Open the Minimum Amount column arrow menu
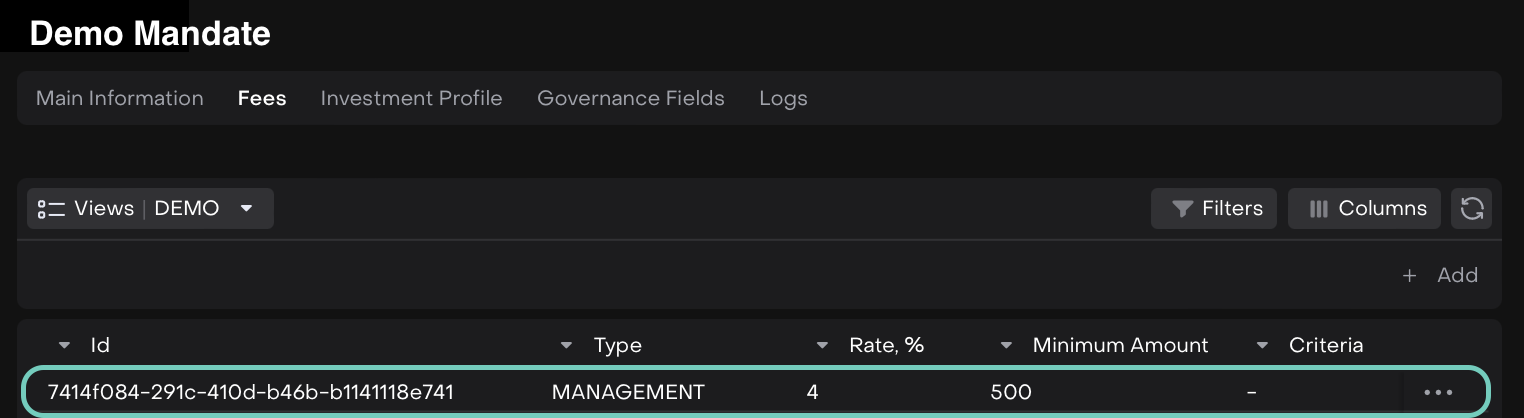 click(x=1007, y=346)
